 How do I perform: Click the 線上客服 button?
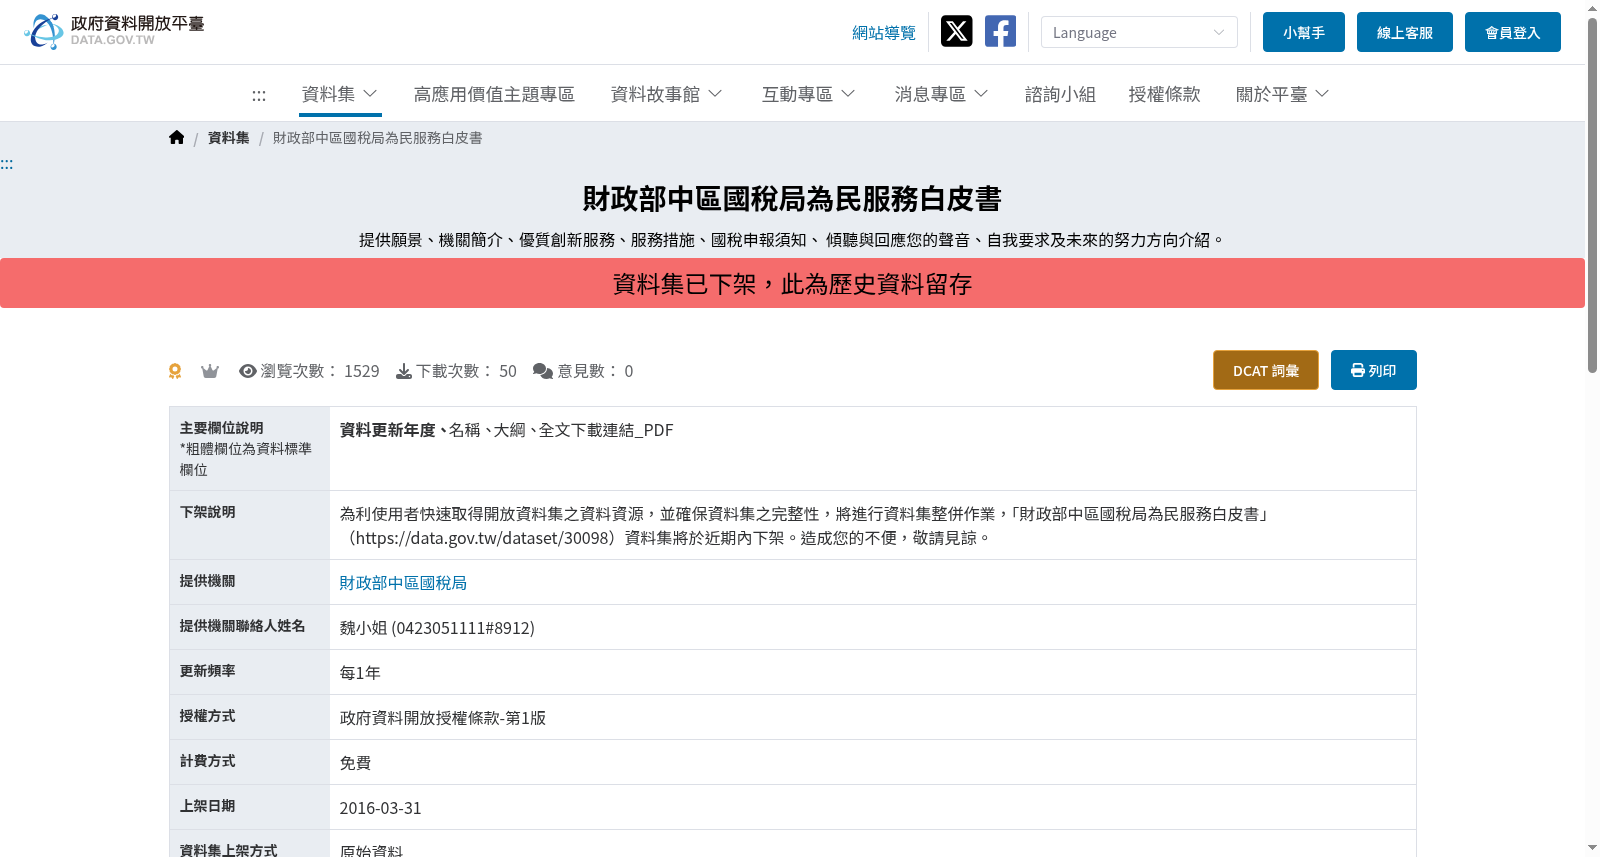[1405, 32]
